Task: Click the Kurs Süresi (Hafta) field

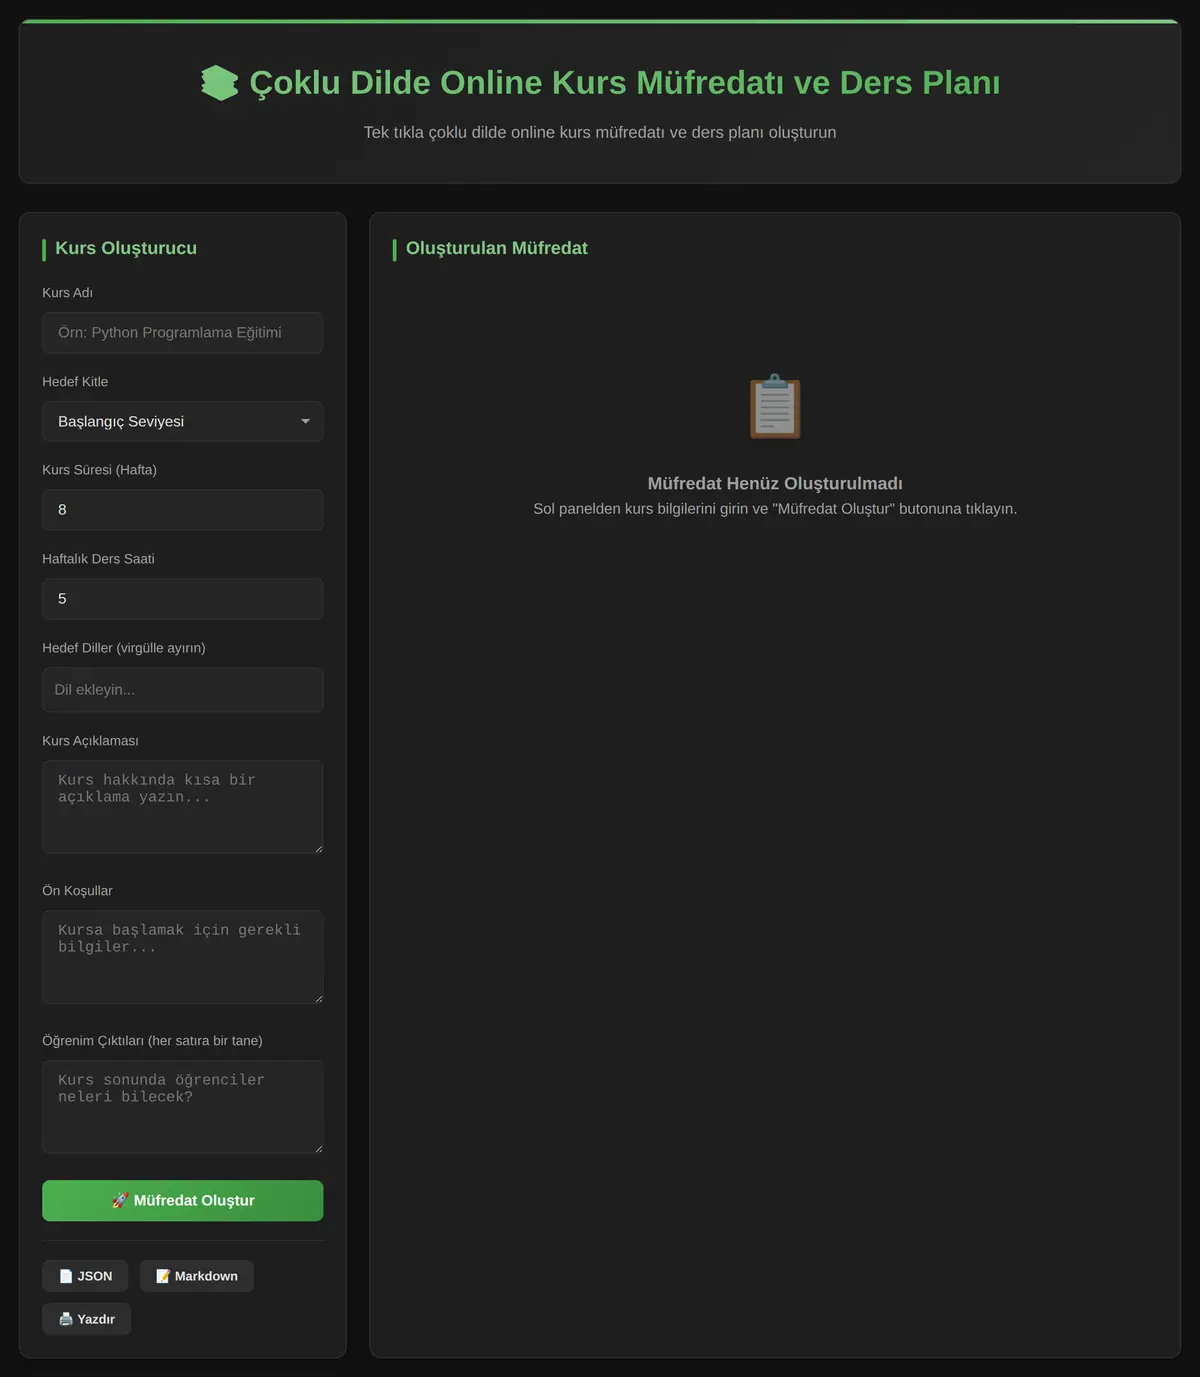Action: pos(182,510)
